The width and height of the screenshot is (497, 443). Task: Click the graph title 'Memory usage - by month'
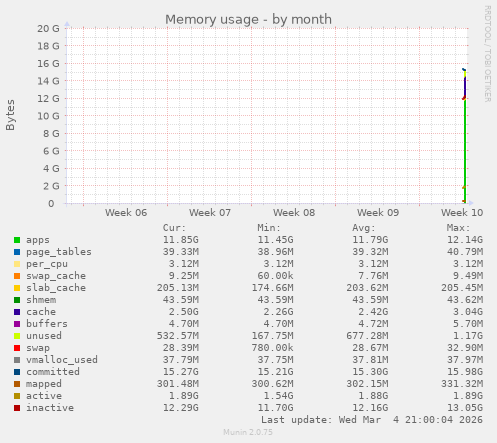point(248,19)
